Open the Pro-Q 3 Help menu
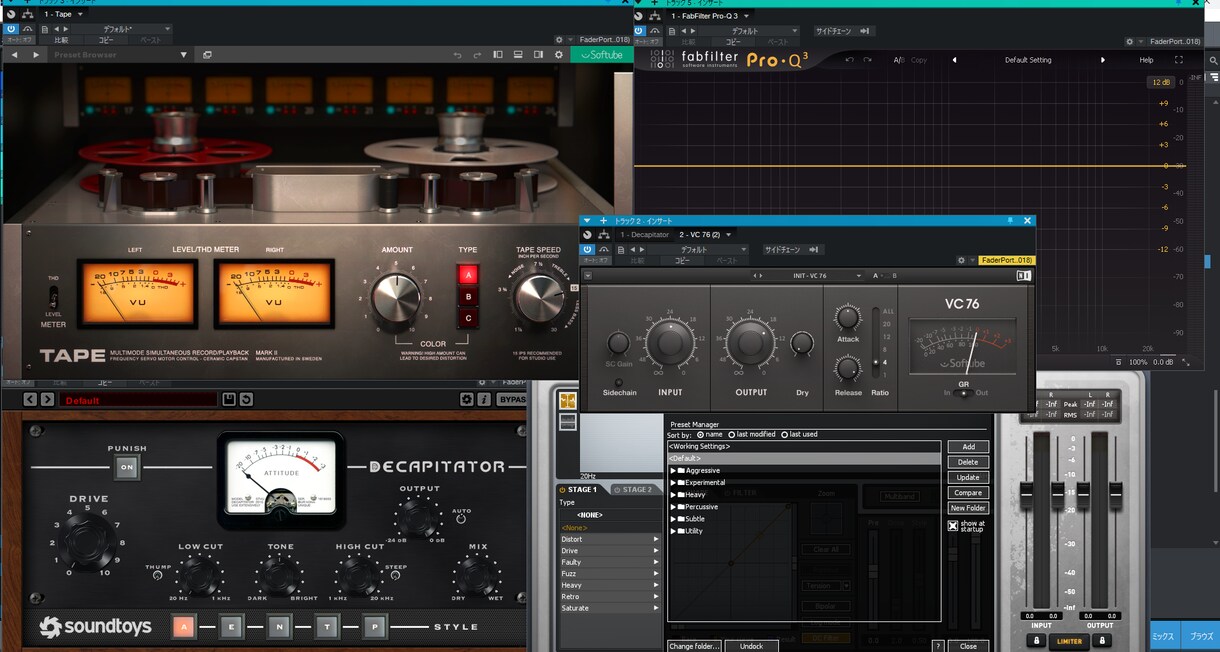Viewport: 1220px width, 652px height. pyautogui.click(x=1146, y=60)
